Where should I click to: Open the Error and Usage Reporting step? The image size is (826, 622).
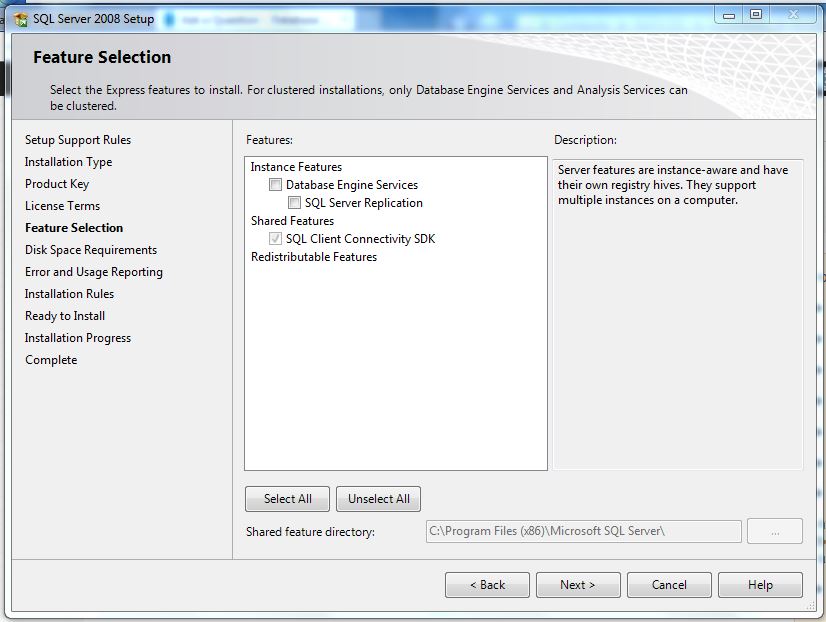[x=94, y=272]
